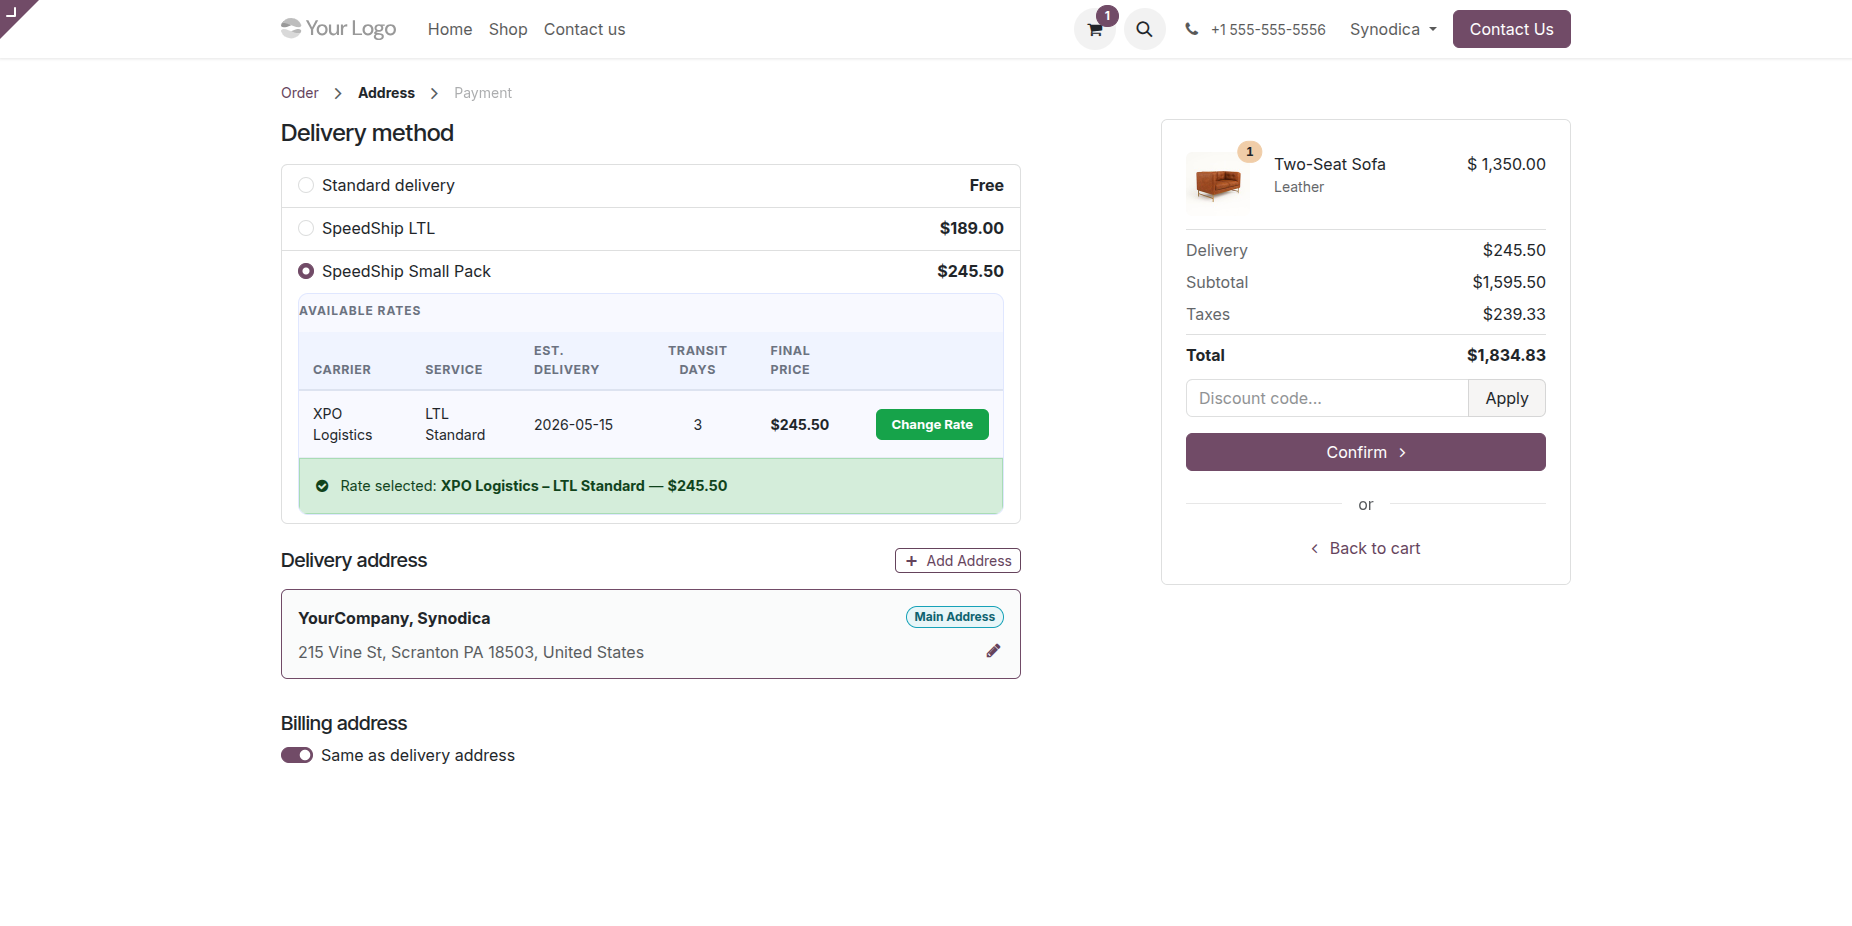Image resolution: width=1852 pixels, height=926 pixels.
Task: Focus the Discount code input field
Action: [1327, 398]
